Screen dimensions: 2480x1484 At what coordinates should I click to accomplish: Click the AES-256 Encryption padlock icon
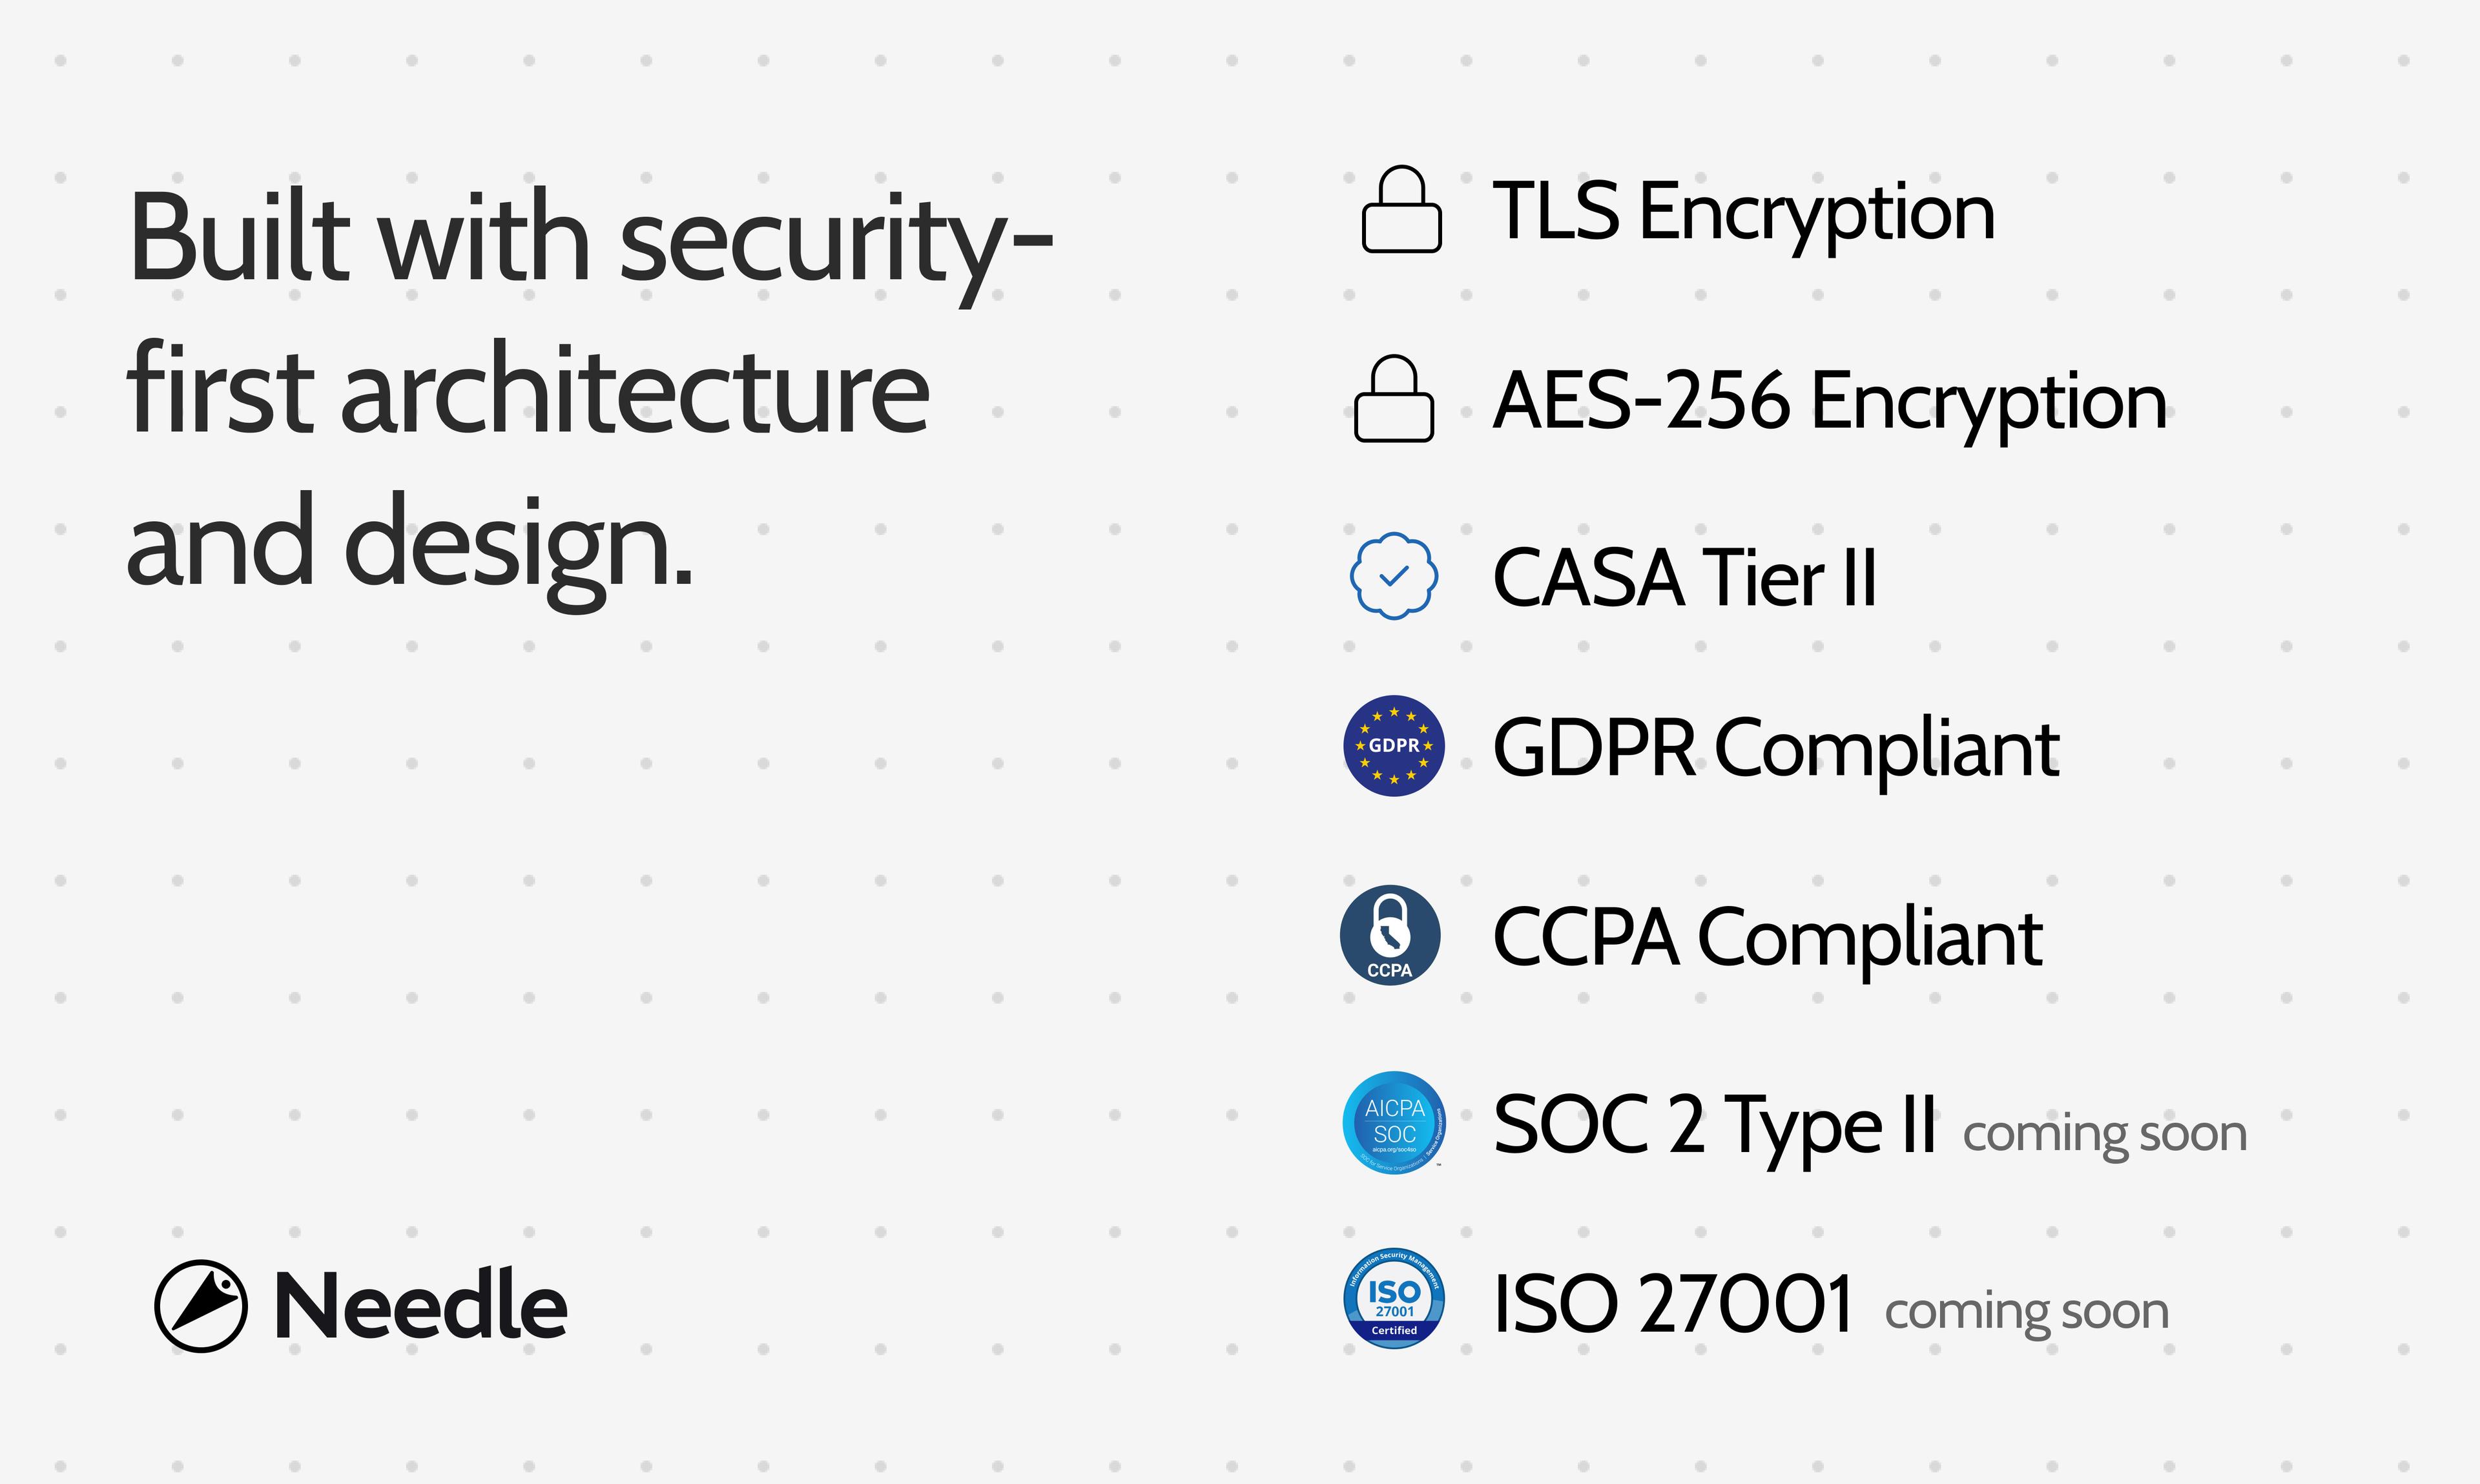(x=1394, y=398)
